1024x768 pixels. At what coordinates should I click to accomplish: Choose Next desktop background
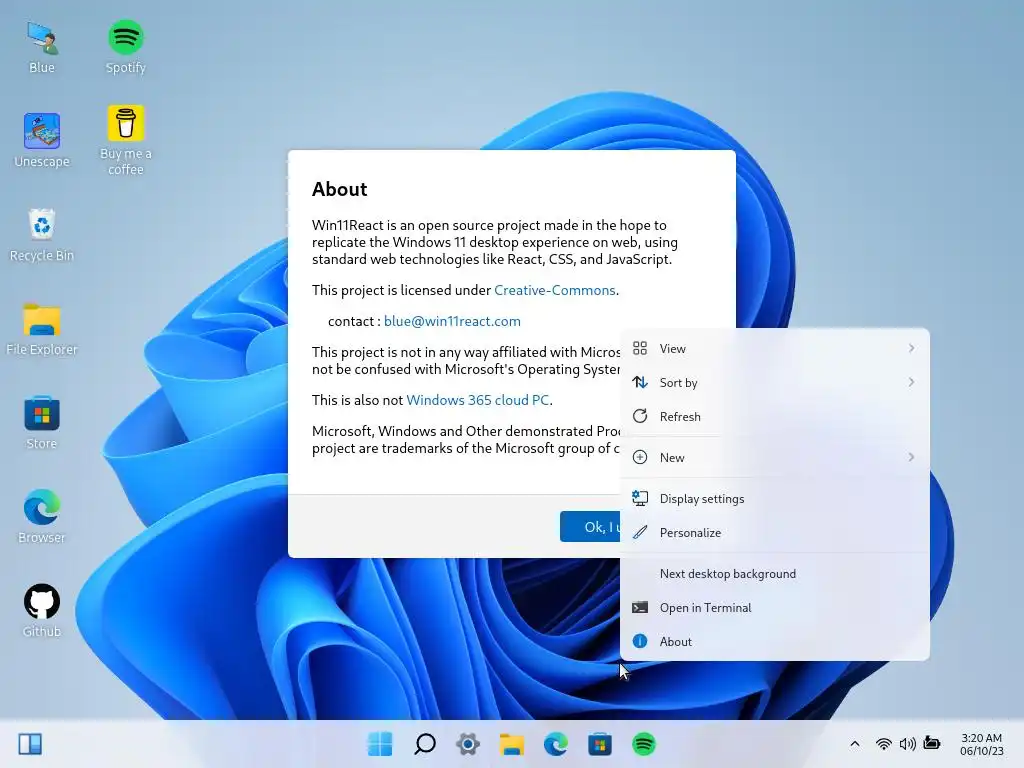775,574
